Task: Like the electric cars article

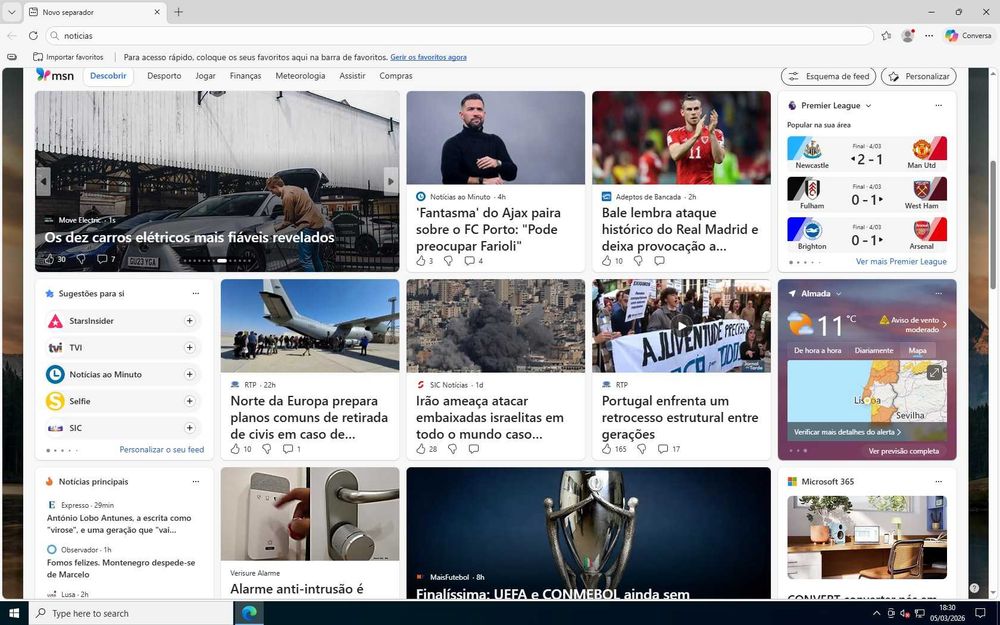Action: point(49,259)
